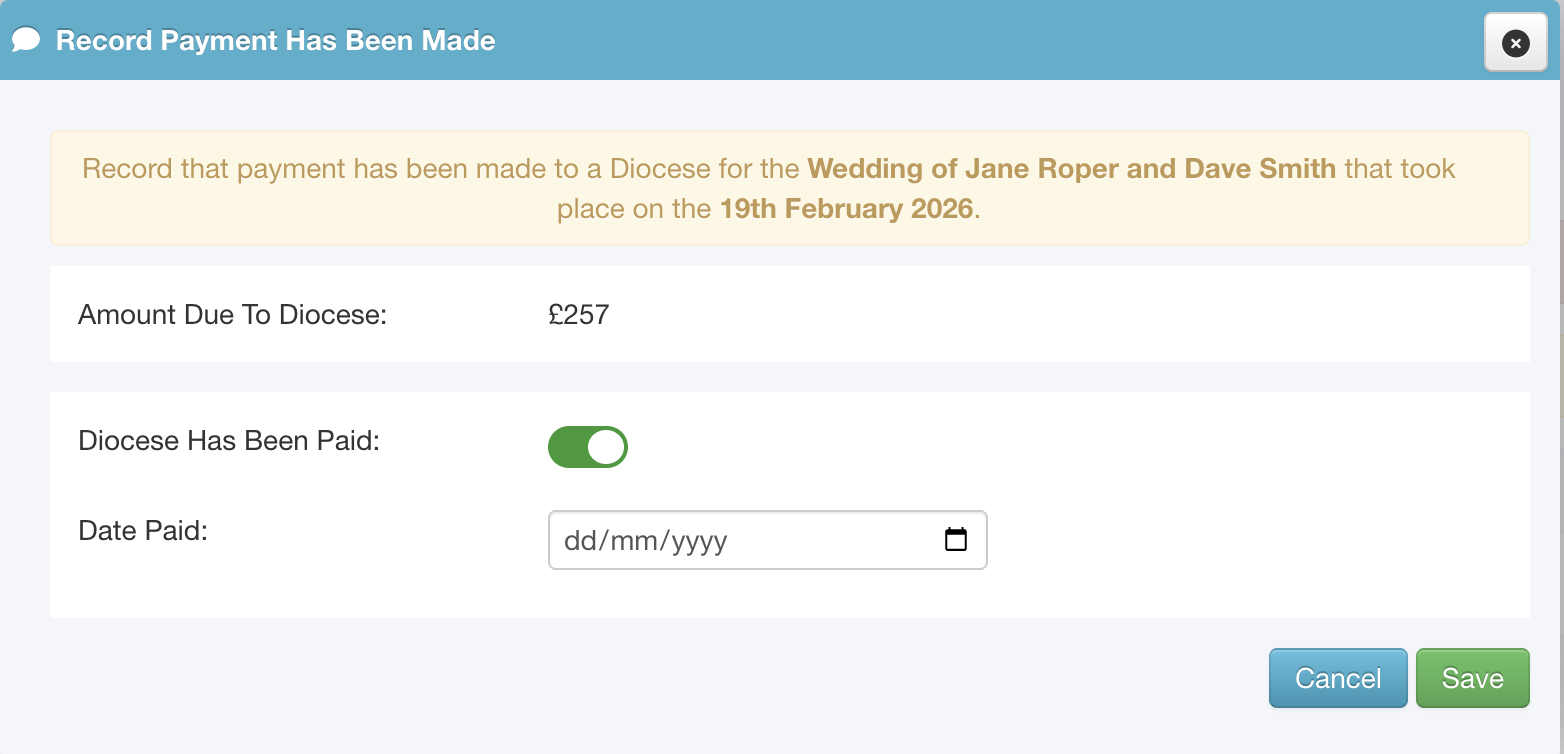The height and width of the screenshot is (754, 1564).
Task: Click the Date Paid label
Action: [x=143, y=530]
